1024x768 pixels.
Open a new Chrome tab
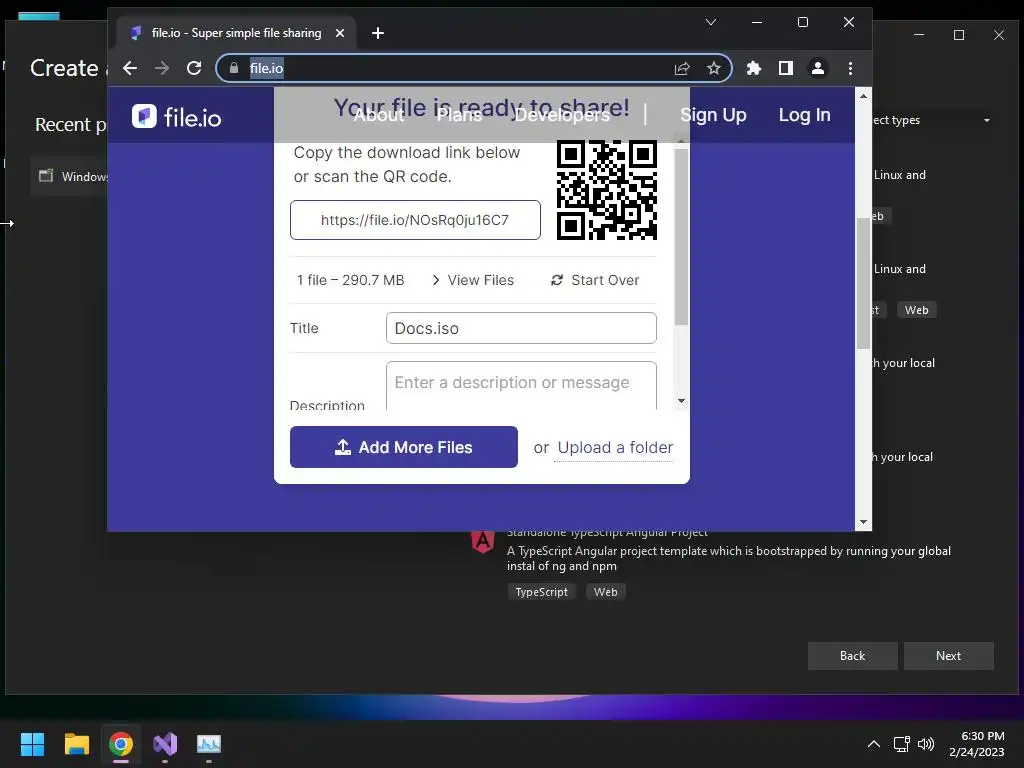click(378, 33)
